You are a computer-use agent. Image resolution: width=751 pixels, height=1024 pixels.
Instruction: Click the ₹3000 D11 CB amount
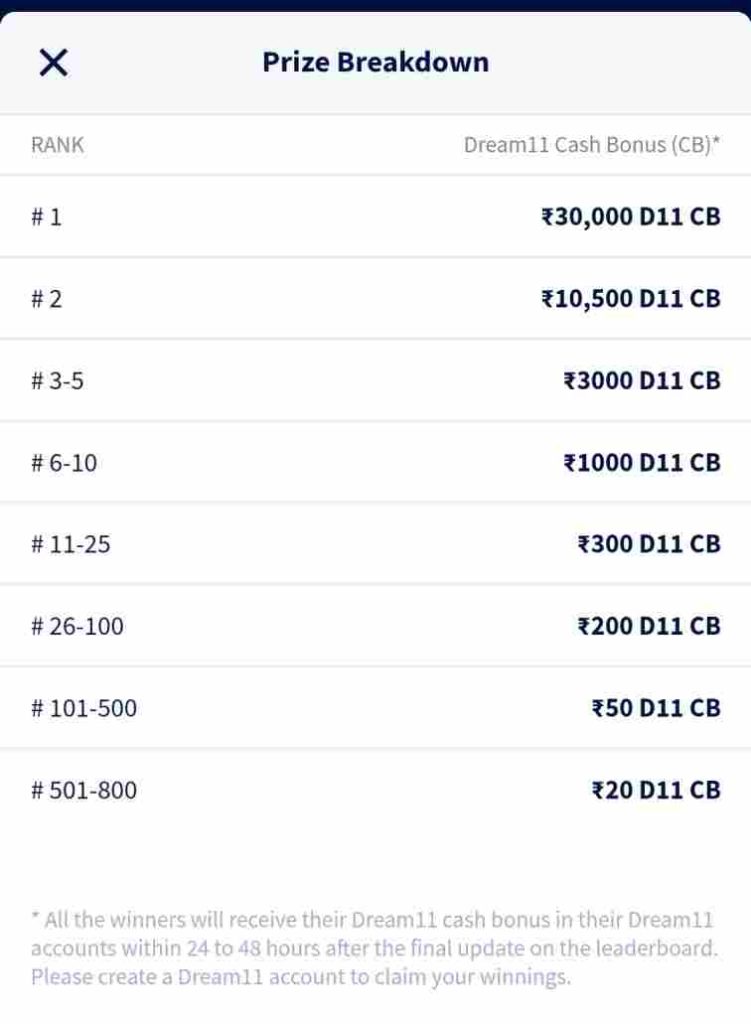coord(641,381)
